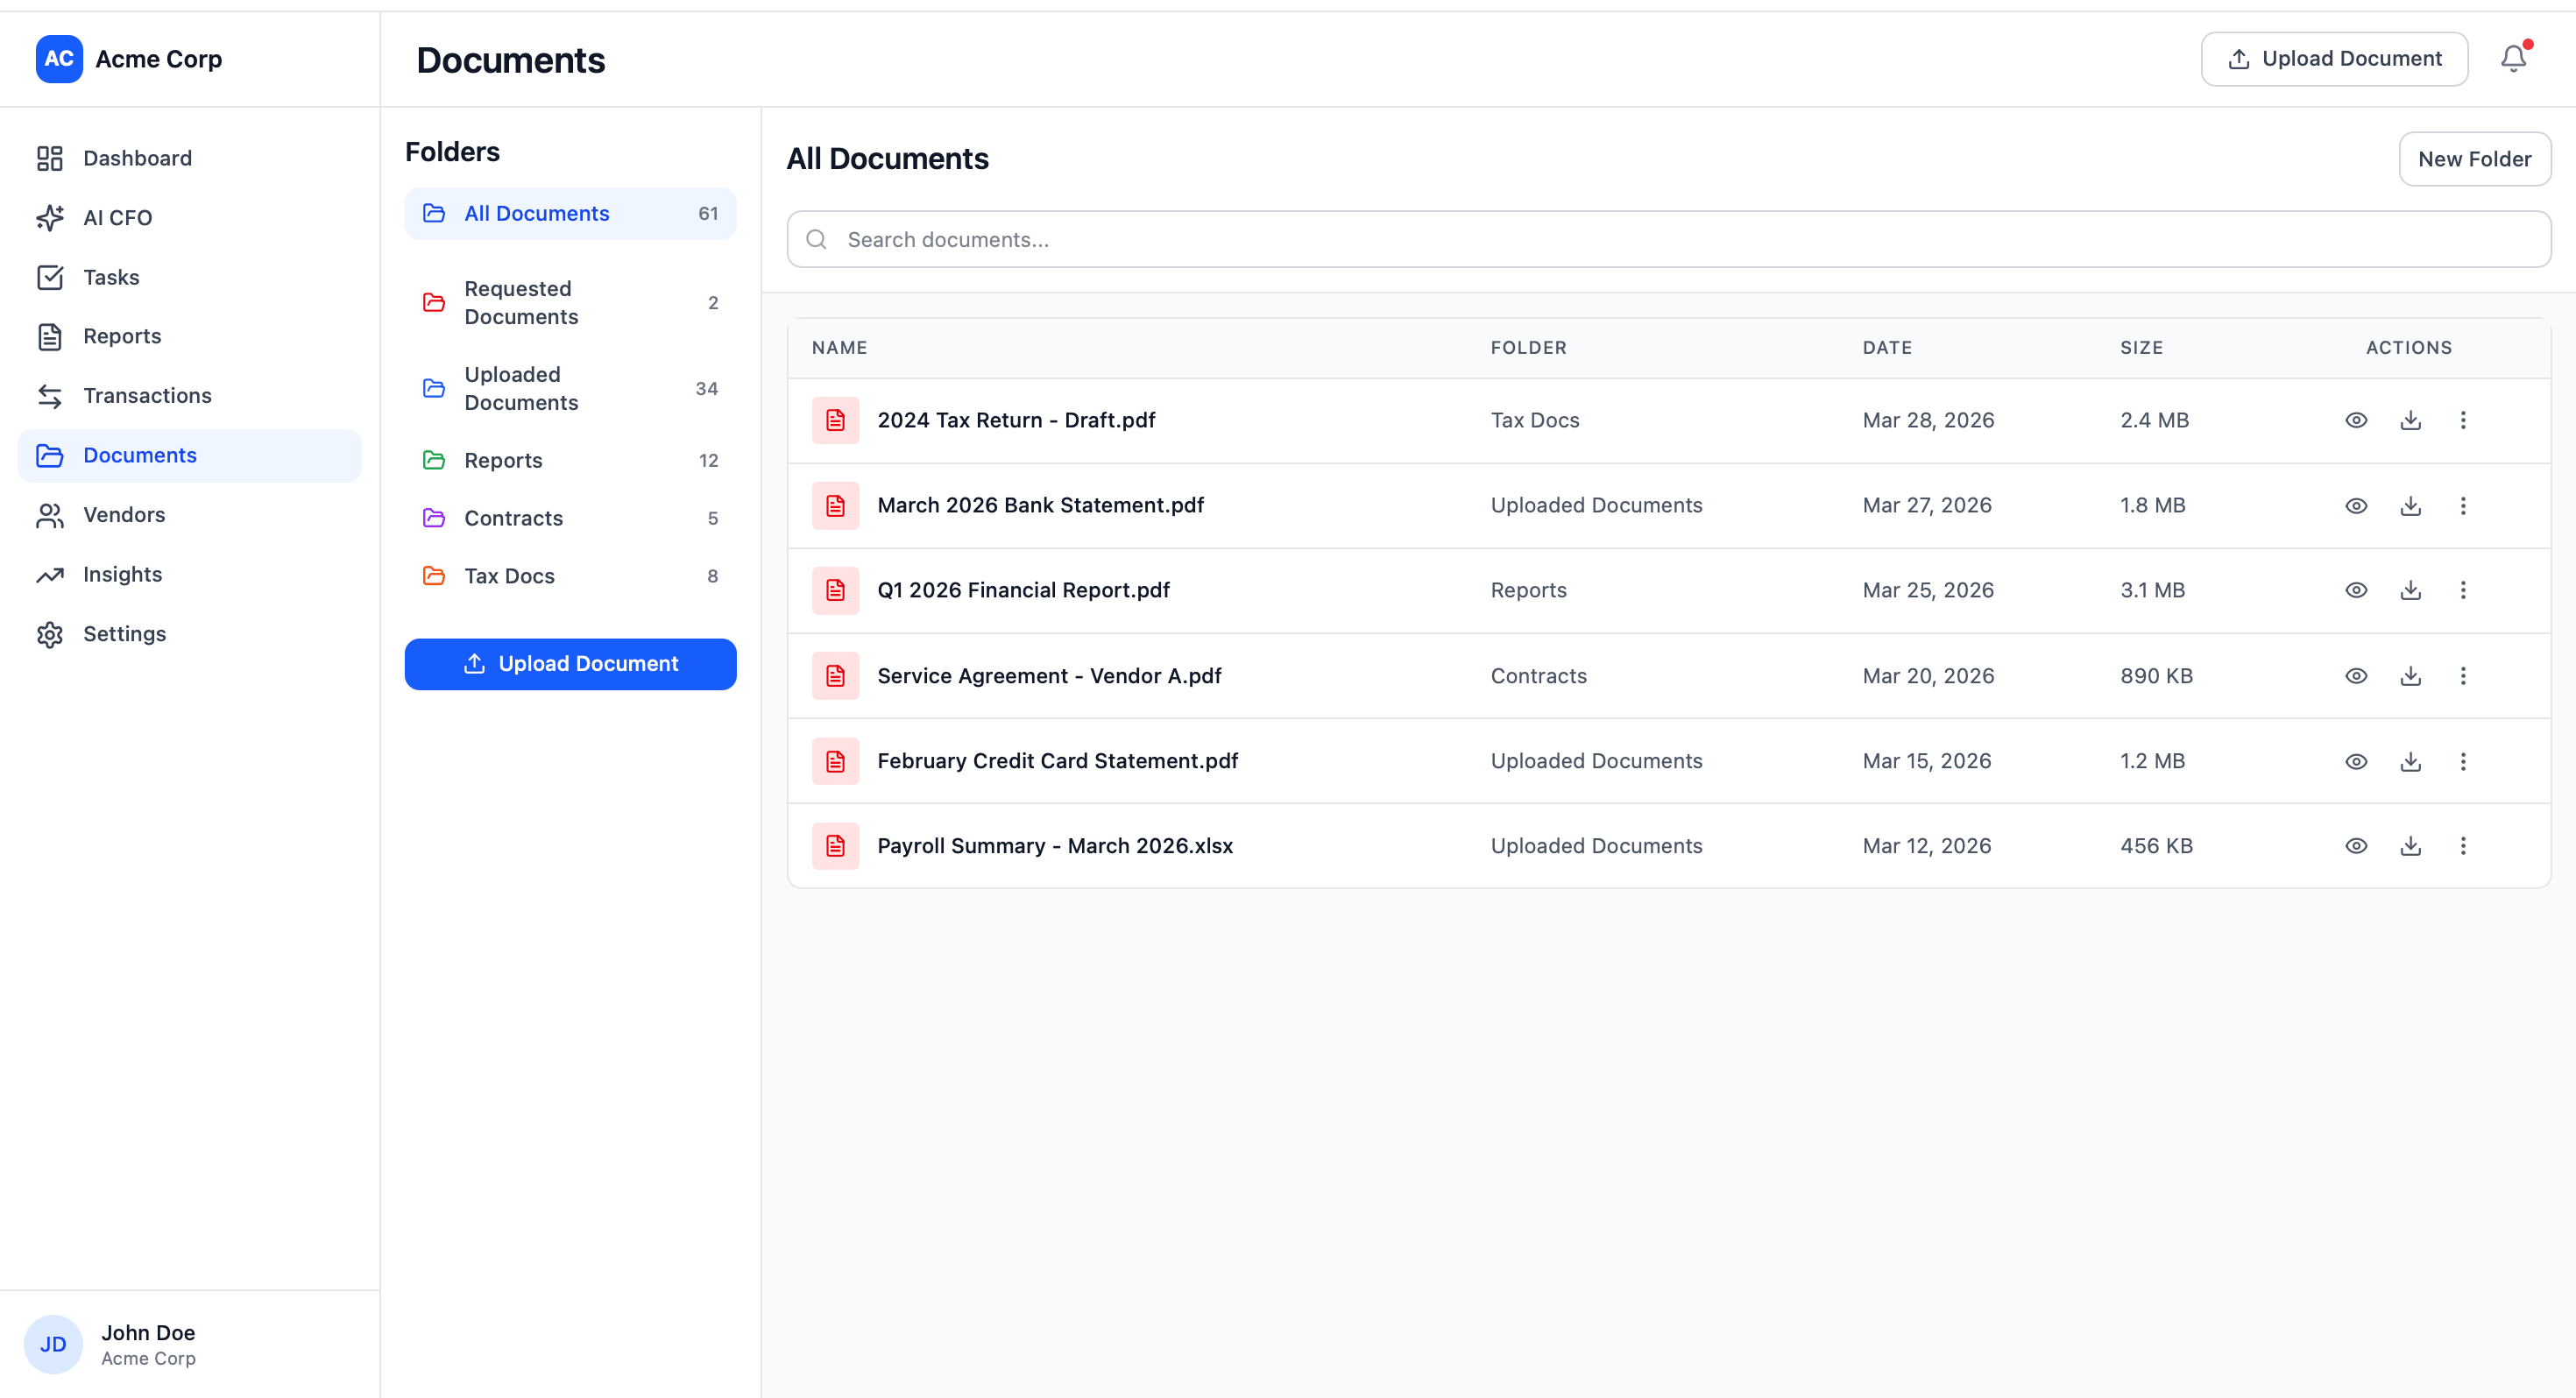Click the DATE column header
Viewport: 2576px width, 1398px height.
[x=1887, y=347]
